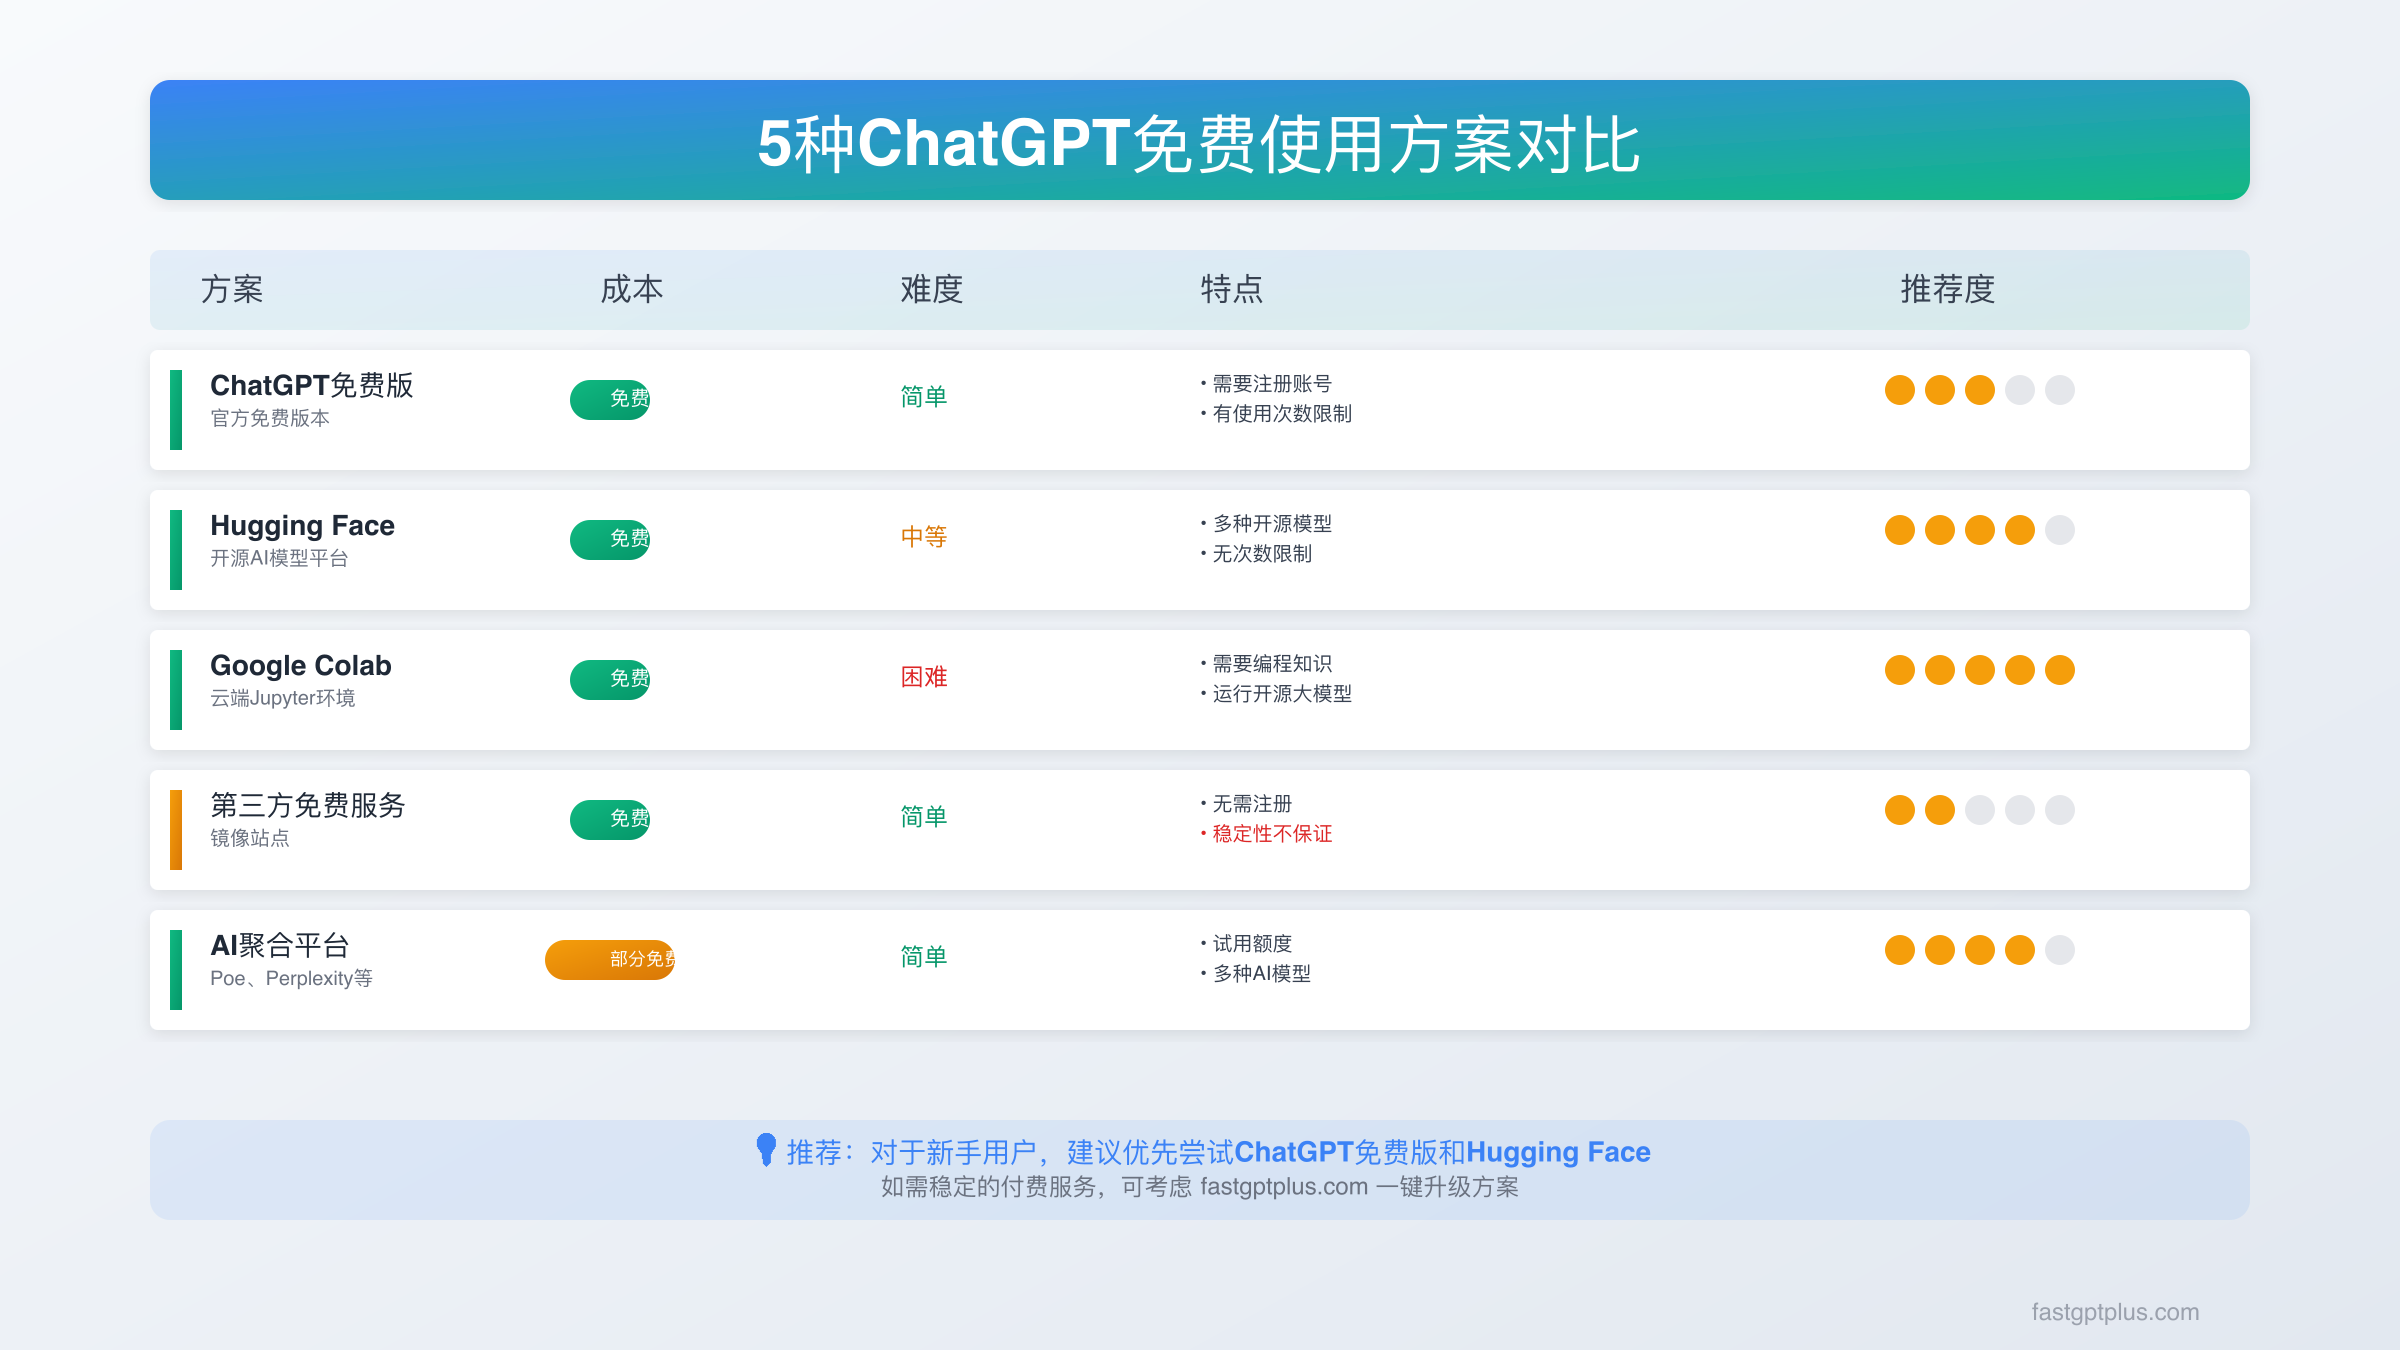Click the lightbulb icon in the recommendation banner
2400x1350 pixels.
[766, 1151]
